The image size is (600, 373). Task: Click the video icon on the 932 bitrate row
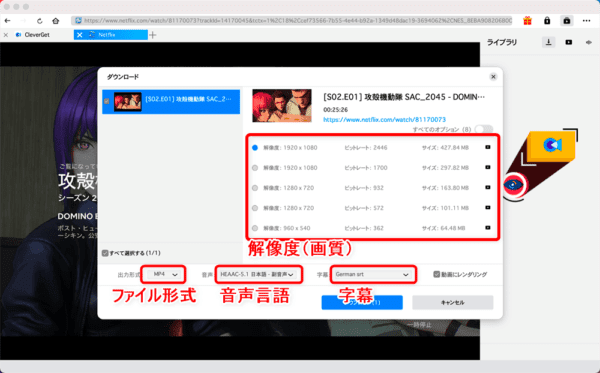coord(488,187)
